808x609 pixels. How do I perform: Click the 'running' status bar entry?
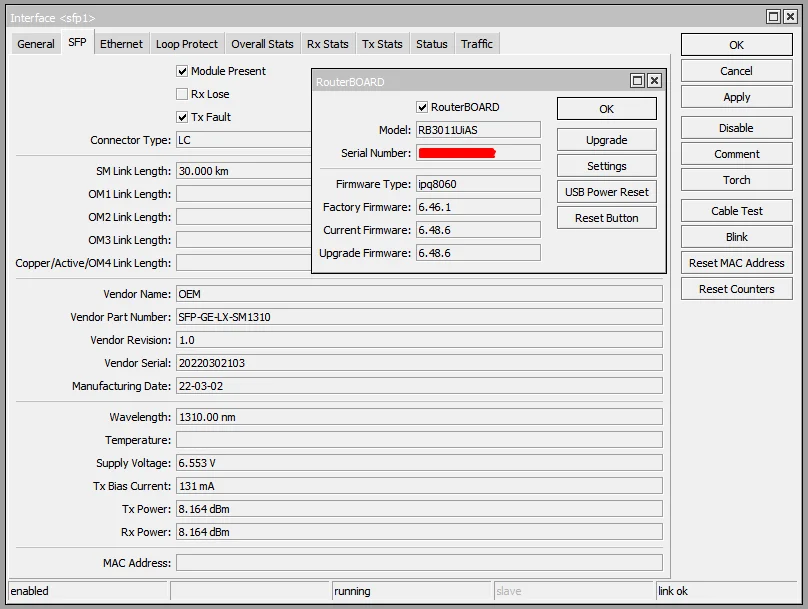[411, 591]
